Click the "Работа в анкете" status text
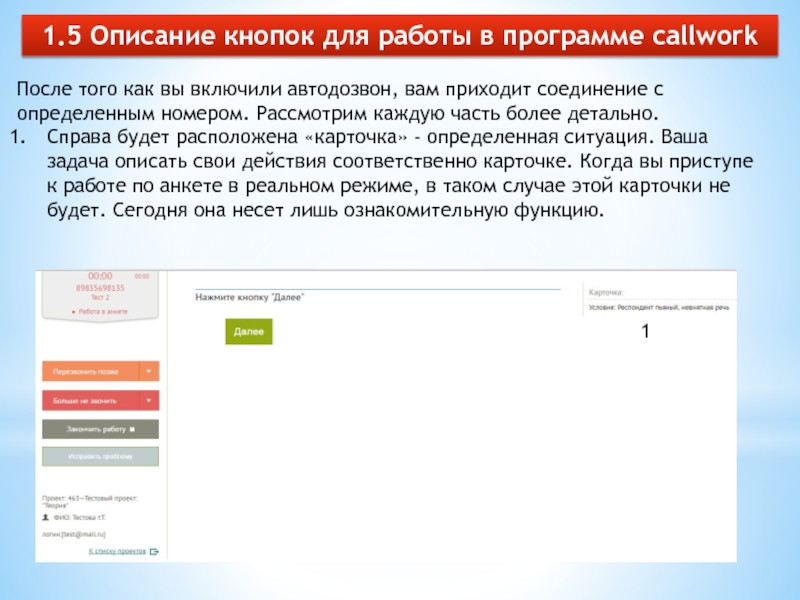This screenshot has width=800, height=600. [x=103, y=311]
